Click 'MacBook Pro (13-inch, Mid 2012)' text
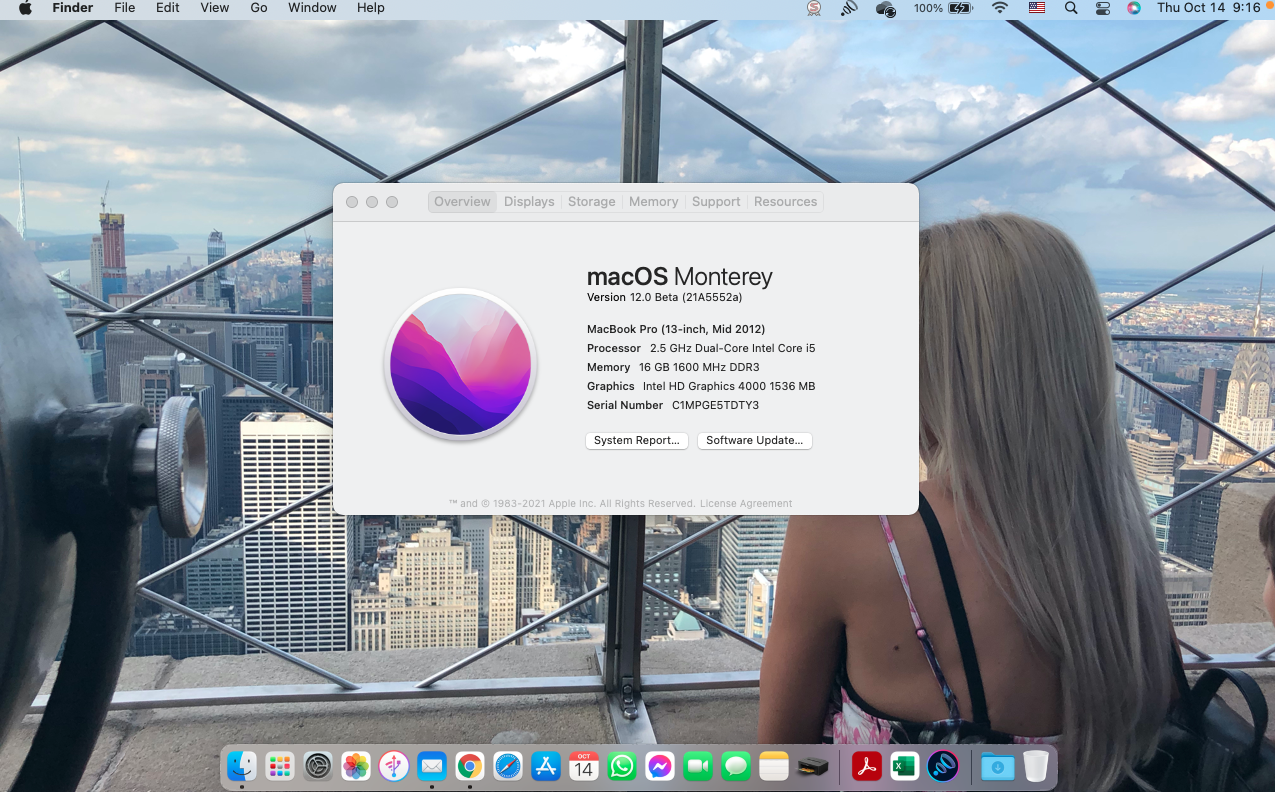 click(x=676, y=329)
